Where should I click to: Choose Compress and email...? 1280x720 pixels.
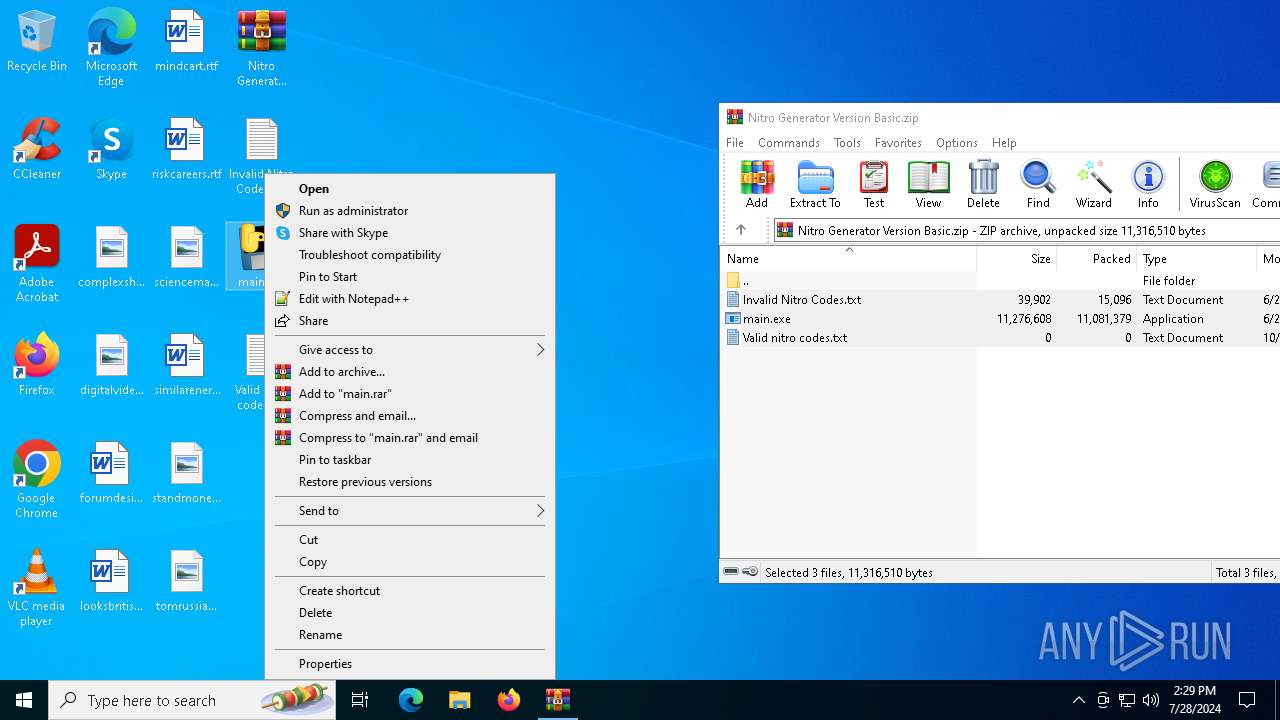tap(410, 416)
